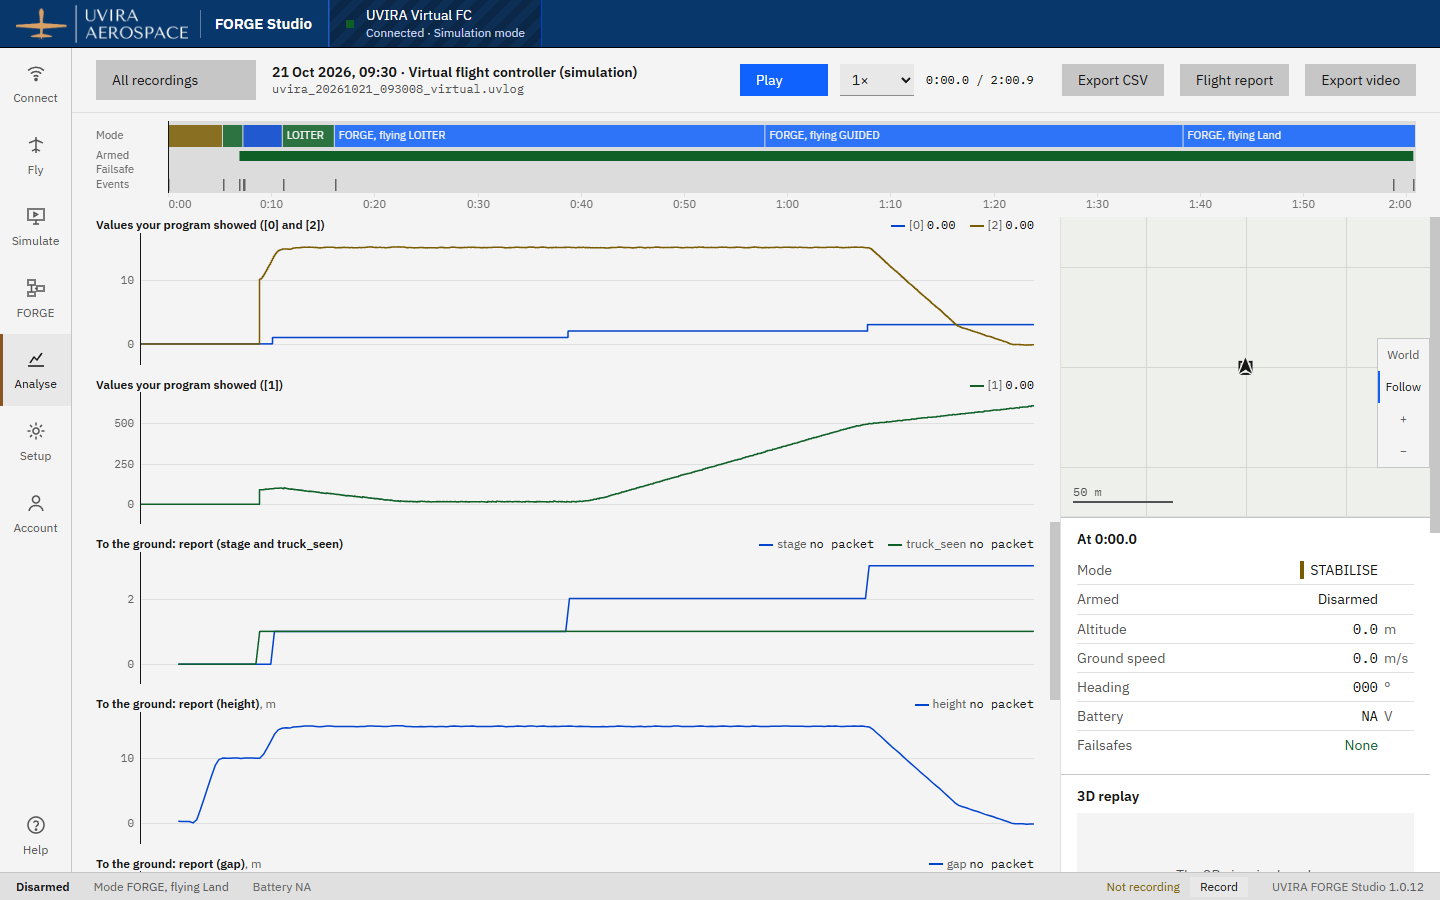This screenshot has width=1440, height=900.
Task: Toggle the [0] series legend
Action: pos(923,225)
